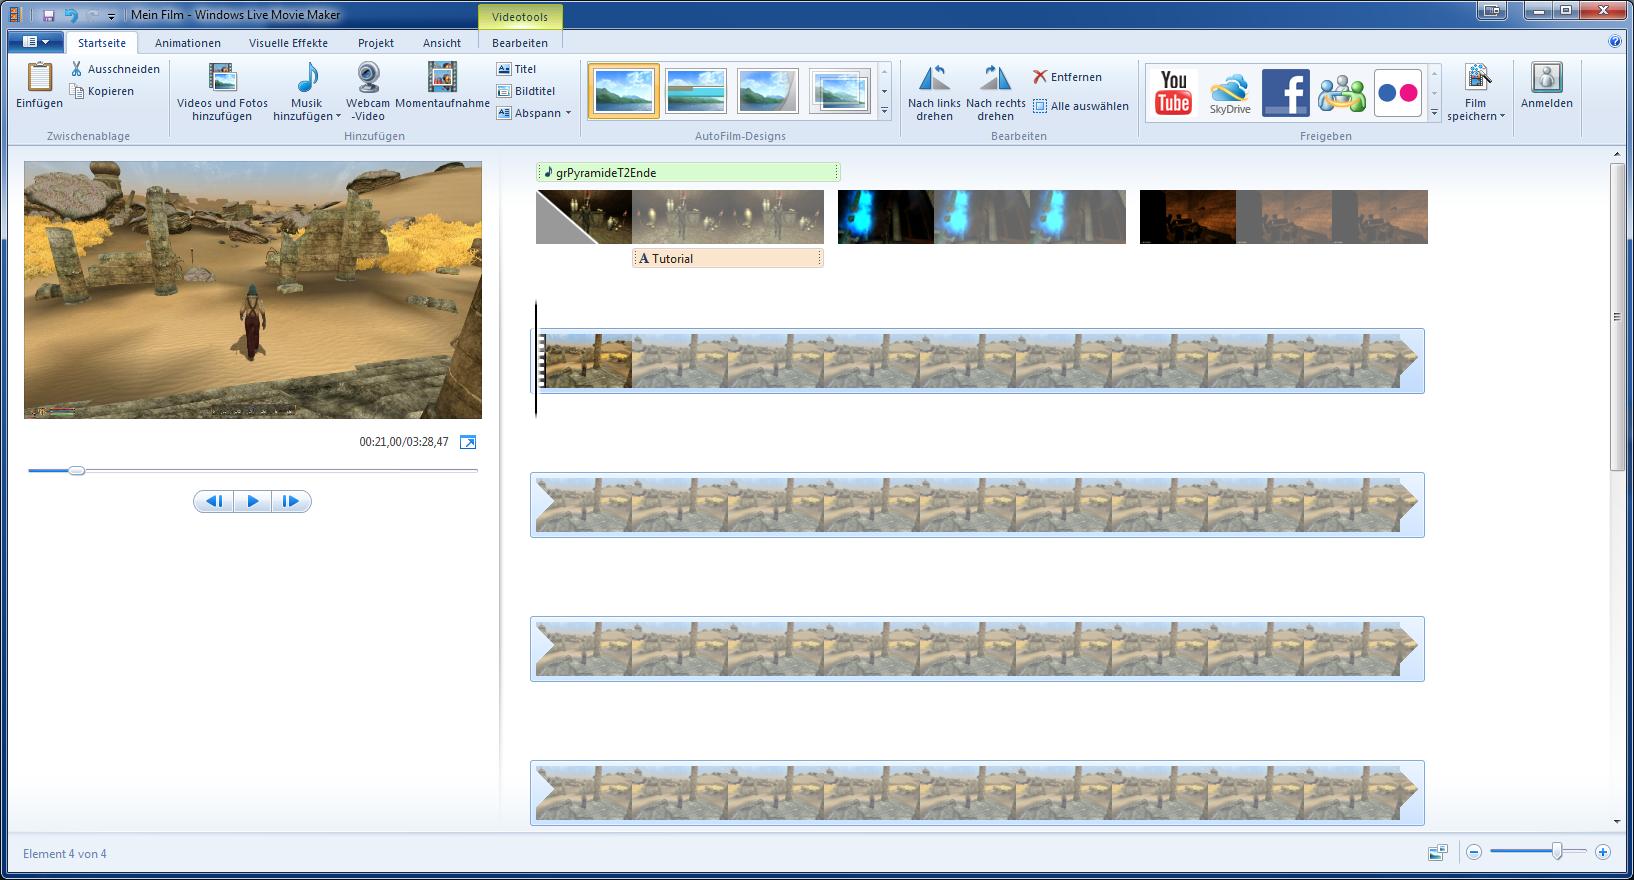The image size is (1634, 880).
Task: Open the Bearbeiten video tools tab
Action: pos(520,43)
